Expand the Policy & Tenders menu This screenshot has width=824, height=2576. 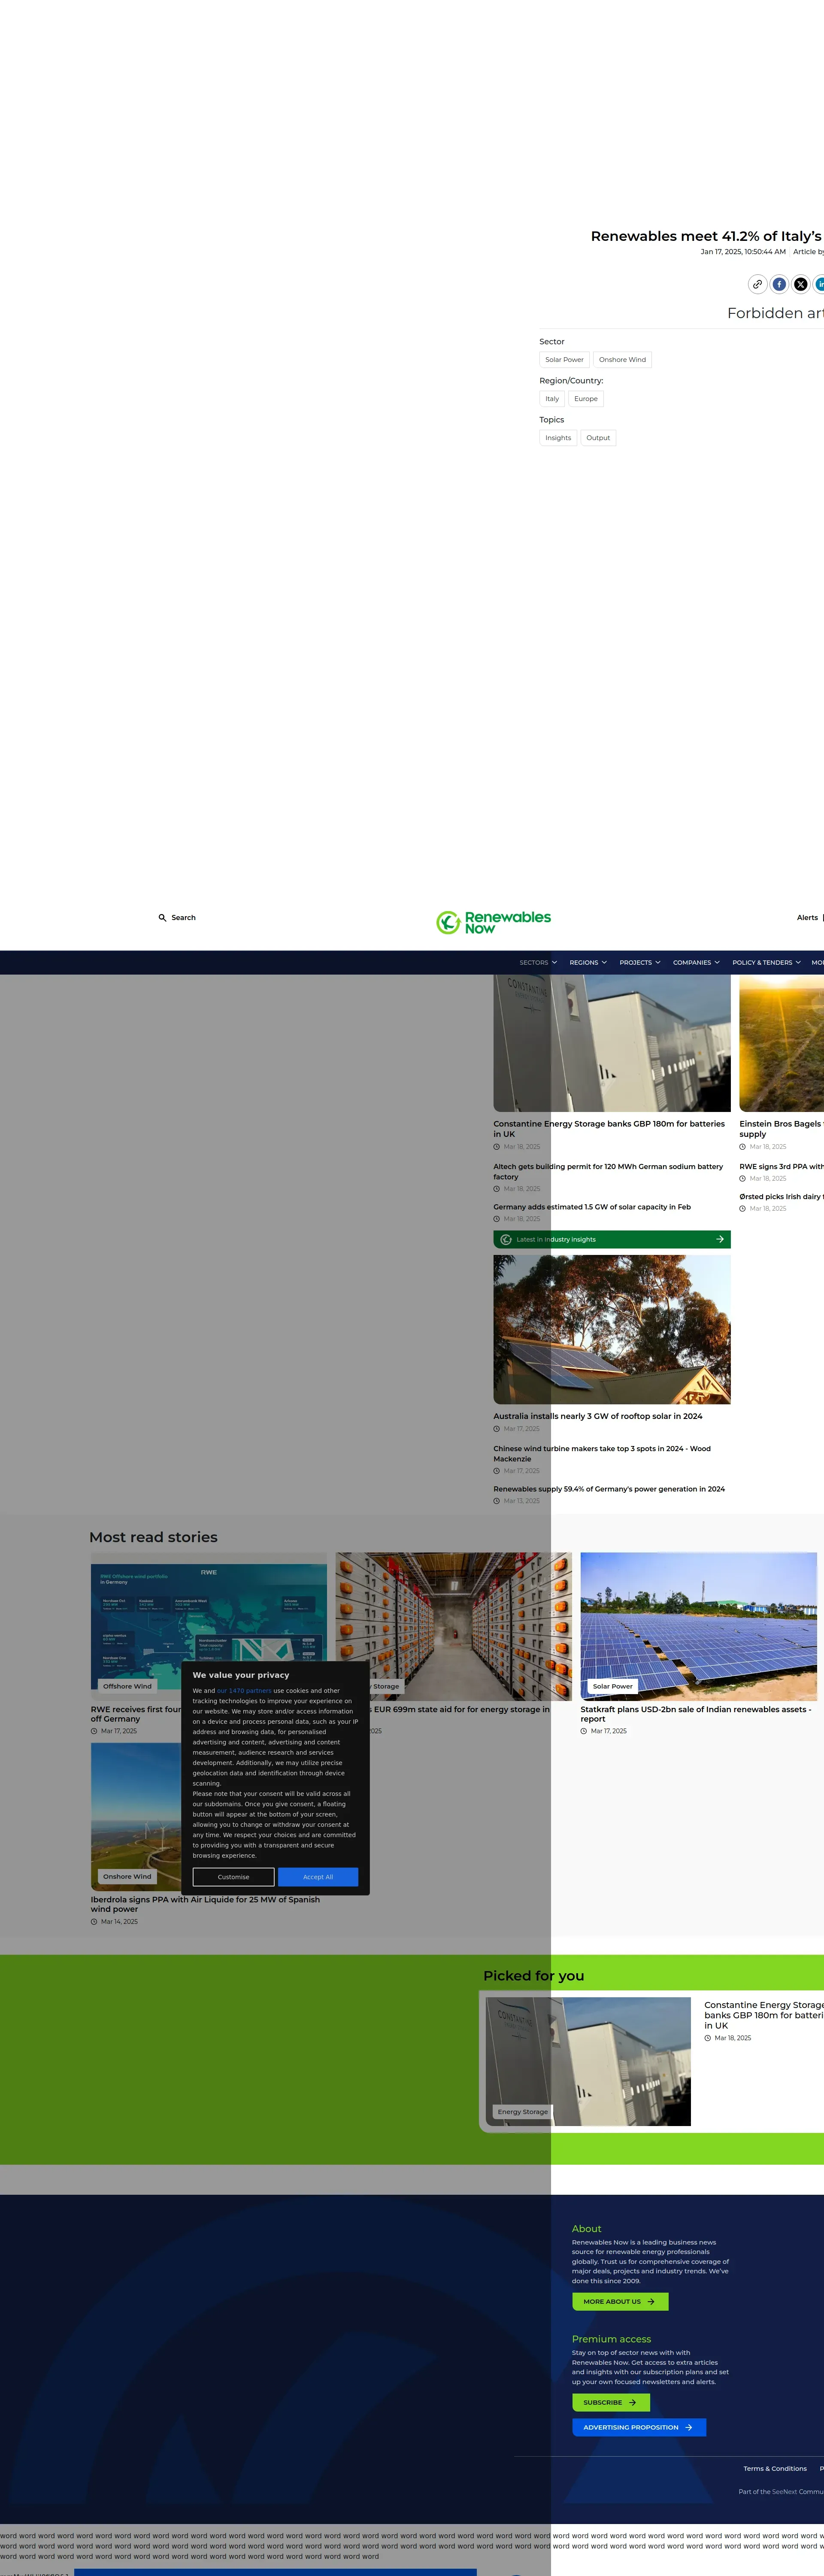pyautogui.click(x=766, y=962)
